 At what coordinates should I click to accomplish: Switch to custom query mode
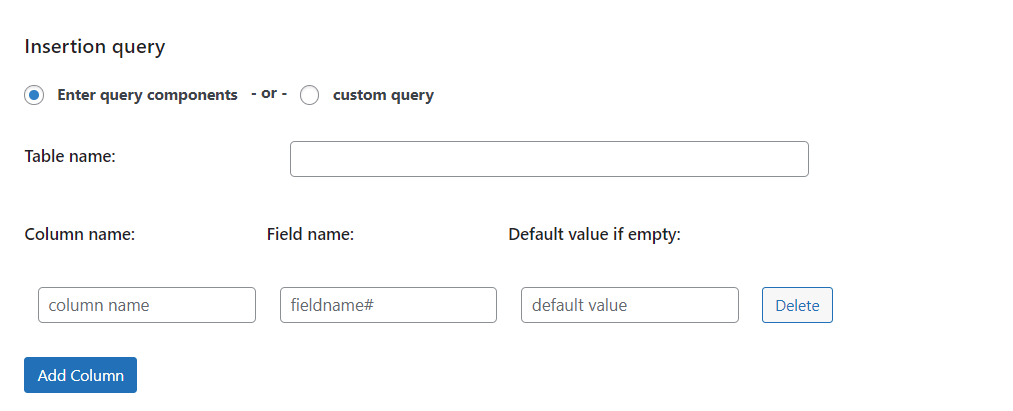310,96
